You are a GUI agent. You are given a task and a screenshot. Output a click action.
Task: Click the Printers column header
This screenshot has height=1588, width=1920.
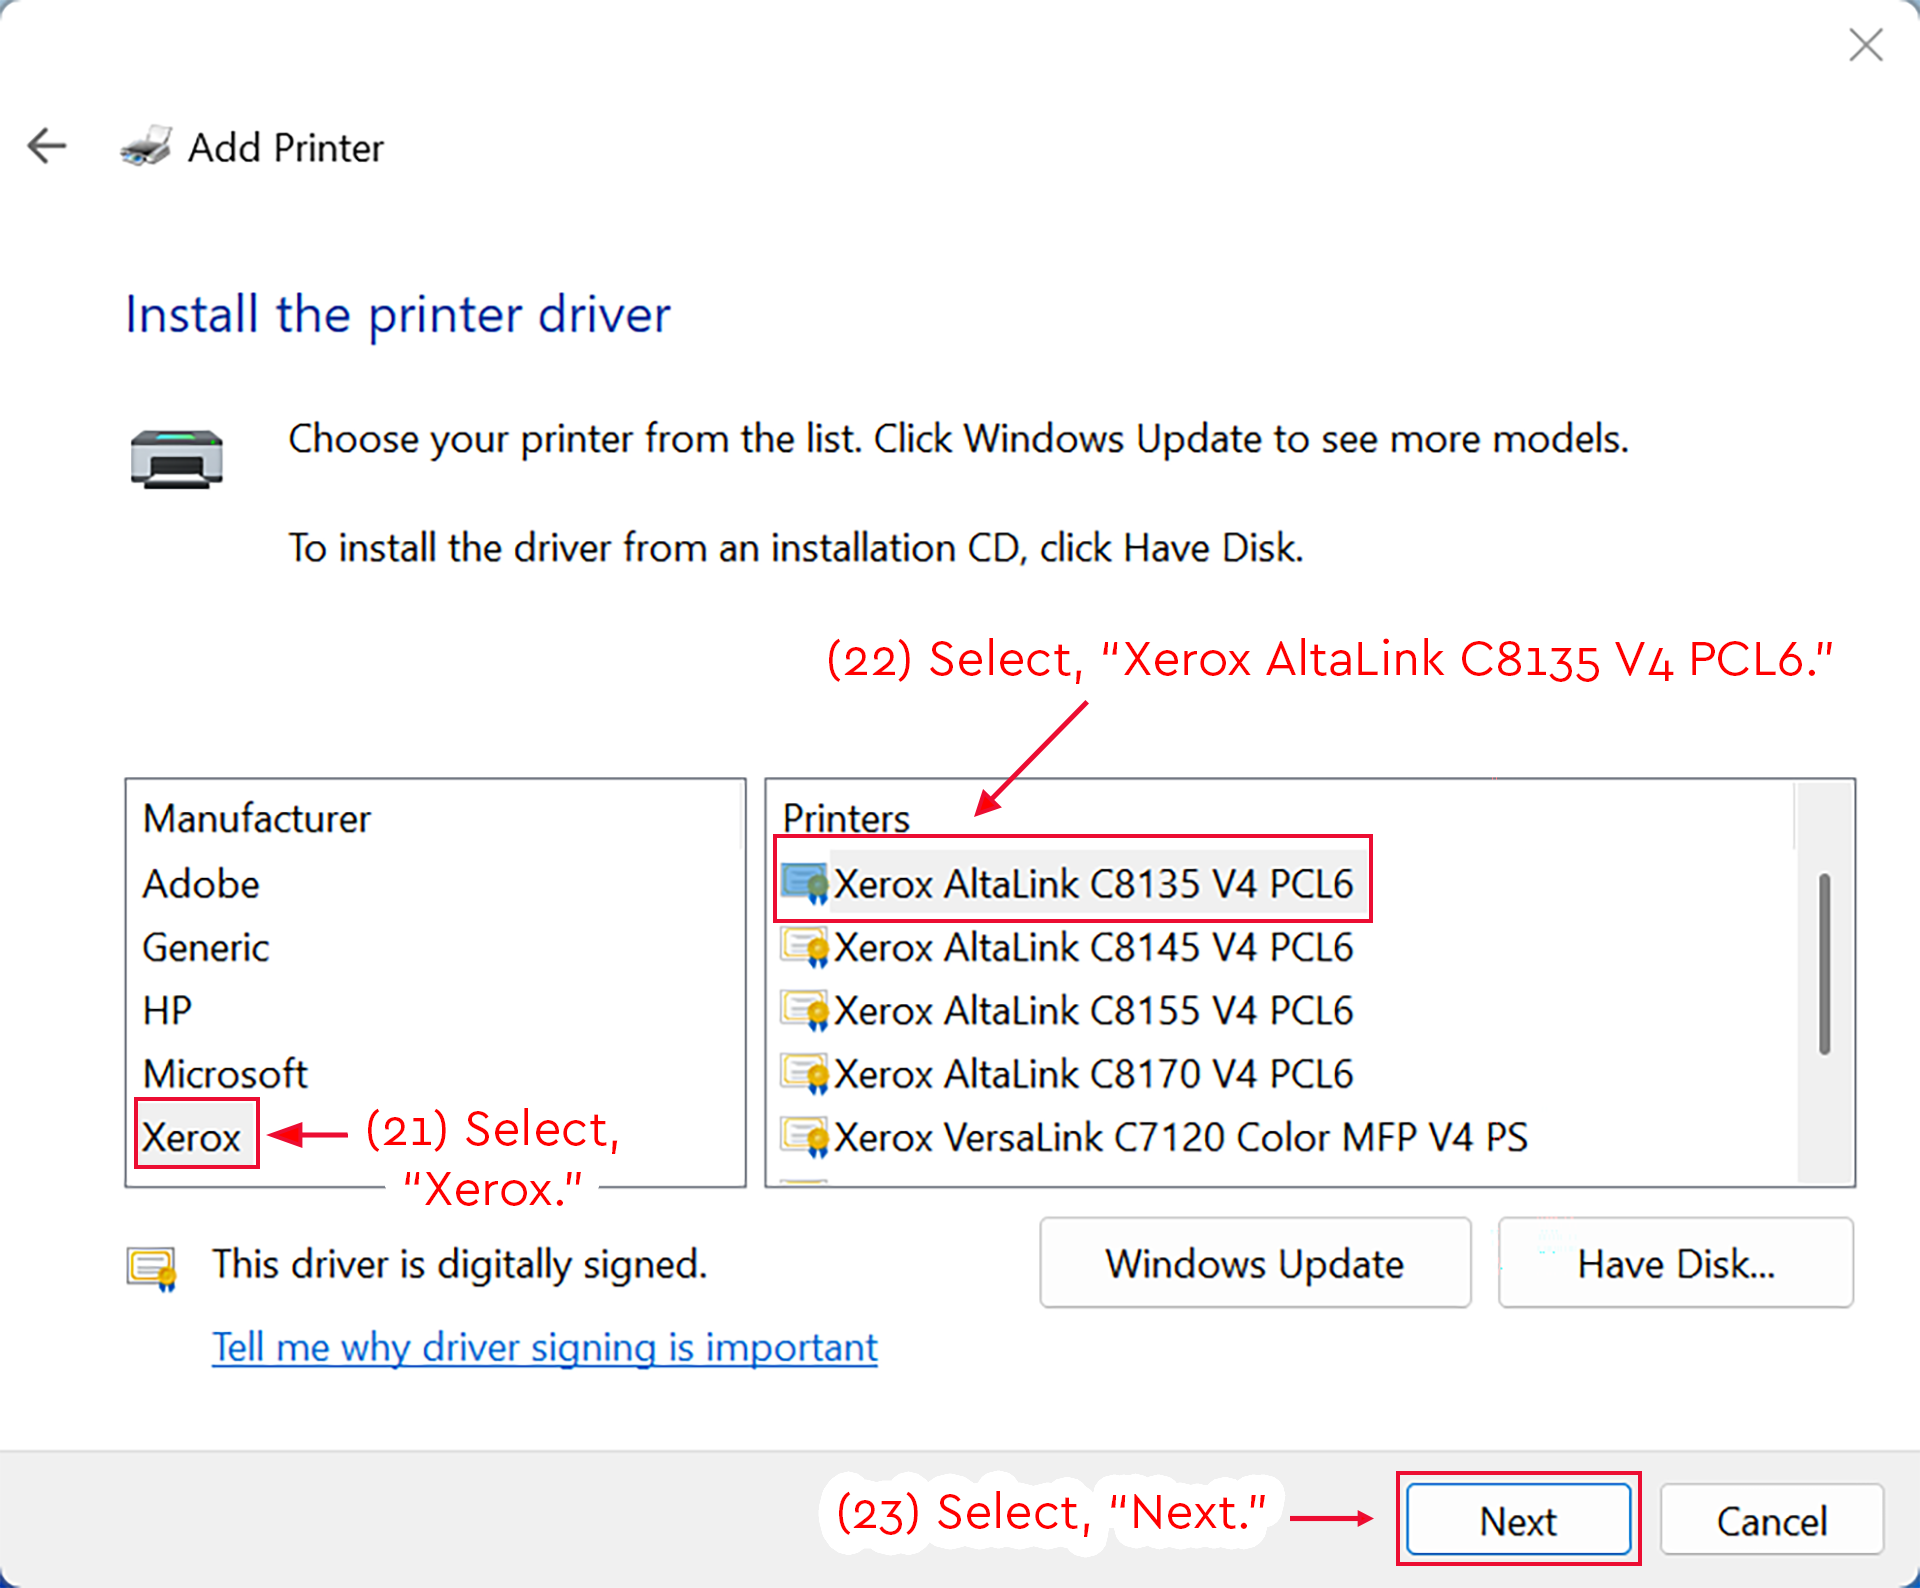(x=846, y=818)
